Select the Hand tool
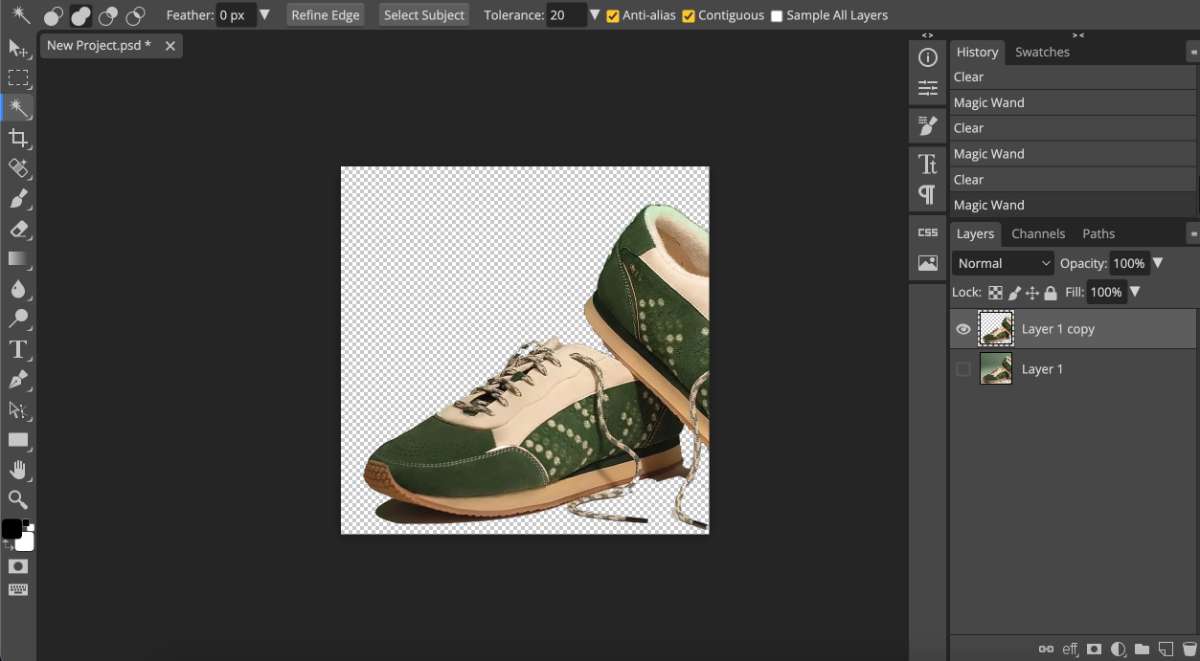The height and width of the screenshot is (661, 1200). coord(18,469)
